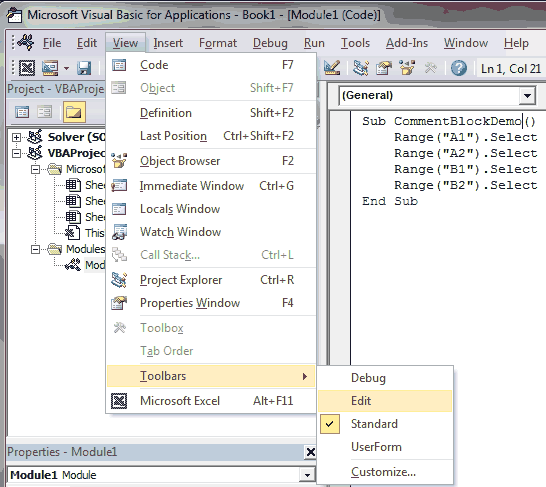Viewport: 546px width, 487px height.
Task: Toggle Design Mode toolbar icon
Action: [332, 68]
